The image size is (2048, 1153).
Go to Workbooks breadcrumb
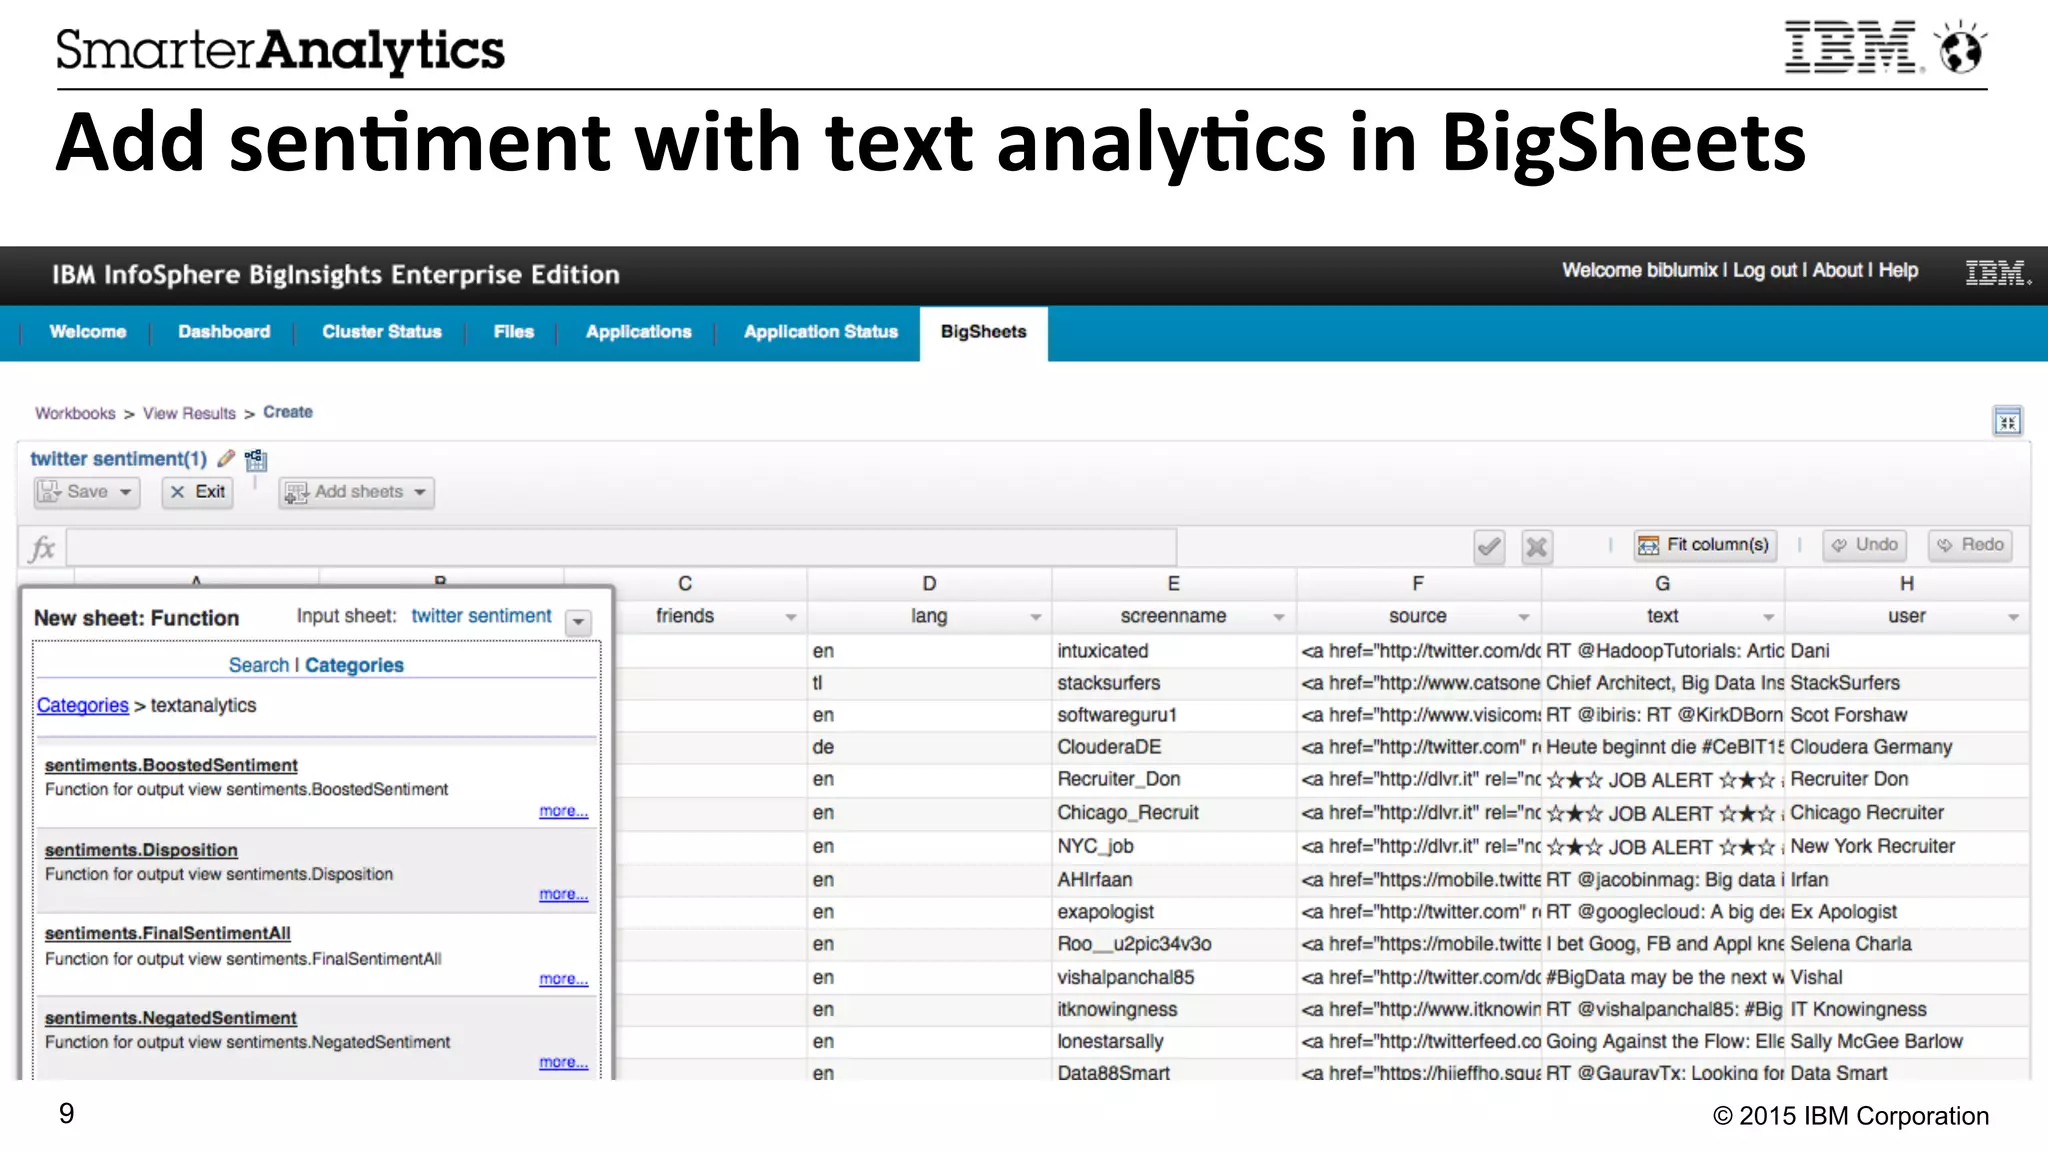[75, 413]
